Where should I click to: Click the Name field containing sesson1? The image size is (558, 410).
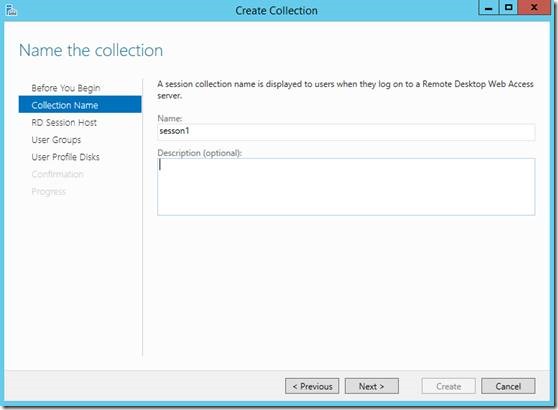(346, 131)
